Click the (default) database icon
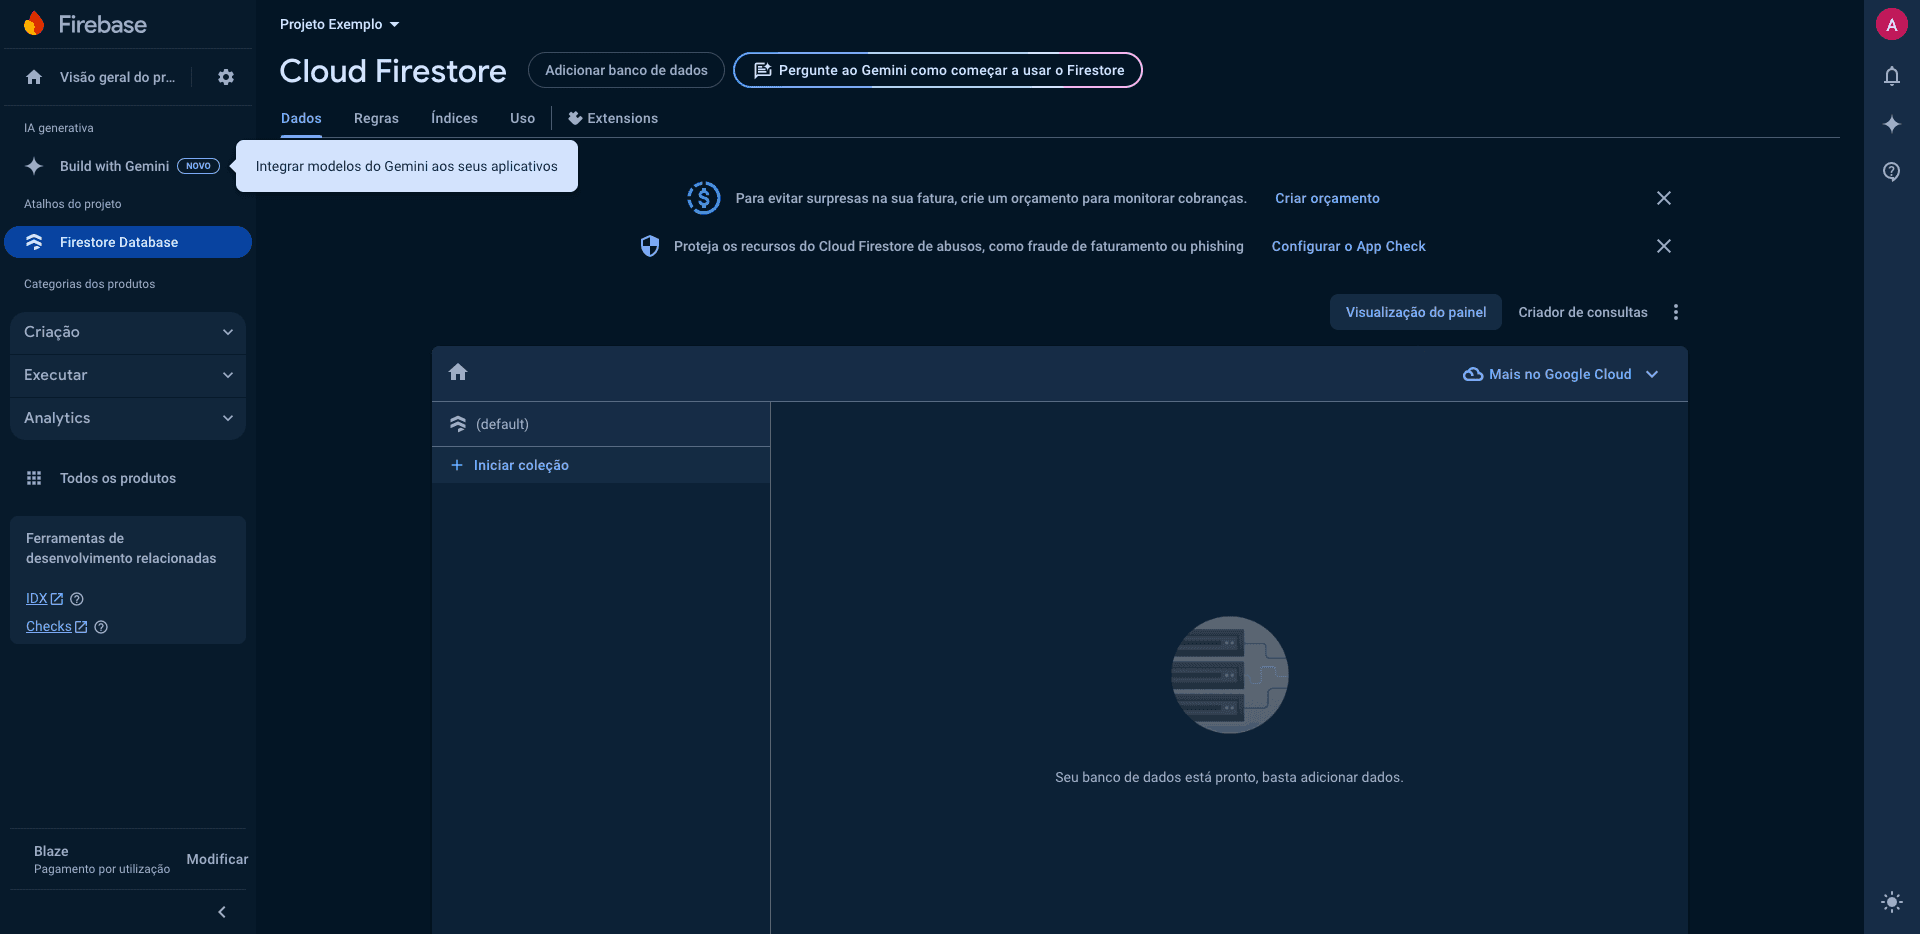 point(458,424)
